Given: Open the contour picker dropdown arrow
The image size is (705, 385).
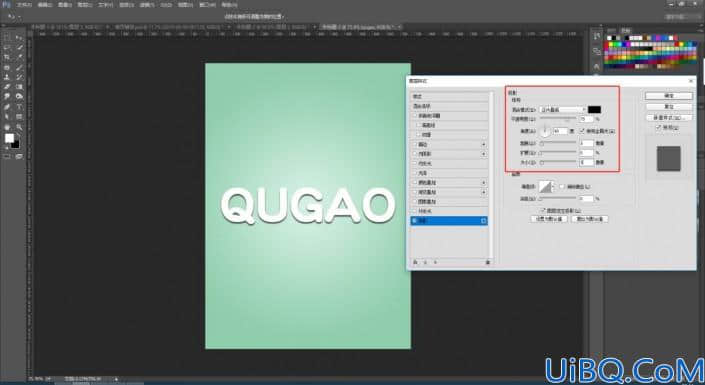Looking at the screenshot, I should 553,187.
